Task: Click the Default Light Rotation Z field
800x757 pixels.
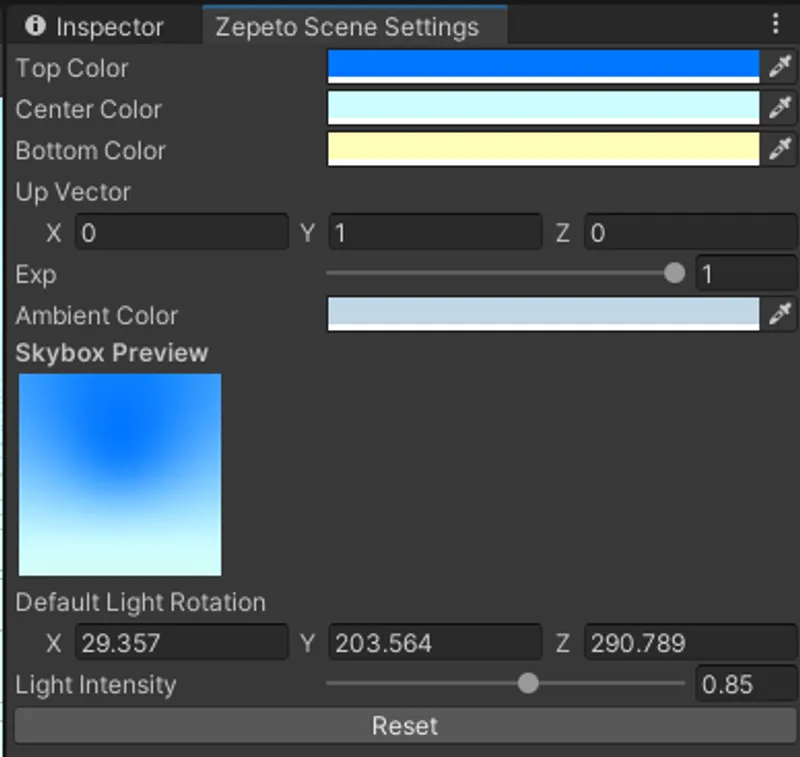Action: [690, 643]
